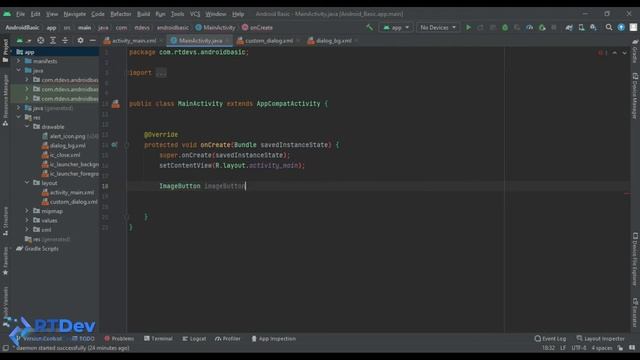Run the app with the green play icon
The image size is (640, 360).
[x=468, y=27]
